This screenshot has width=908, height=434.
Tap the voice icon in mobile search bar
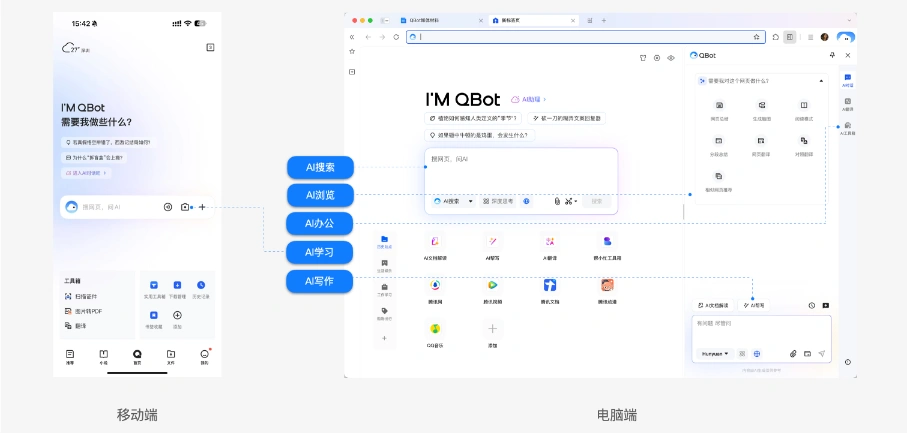pyautogui.click(x=168, y=207)
